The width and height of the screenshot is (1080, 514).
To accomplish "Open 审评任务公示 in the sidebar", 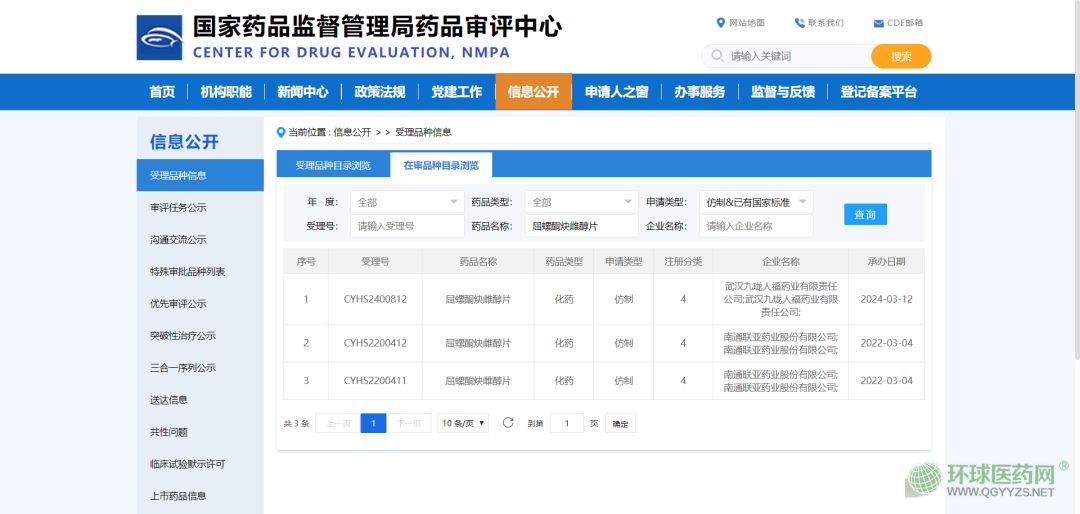I will coord(178,208).
